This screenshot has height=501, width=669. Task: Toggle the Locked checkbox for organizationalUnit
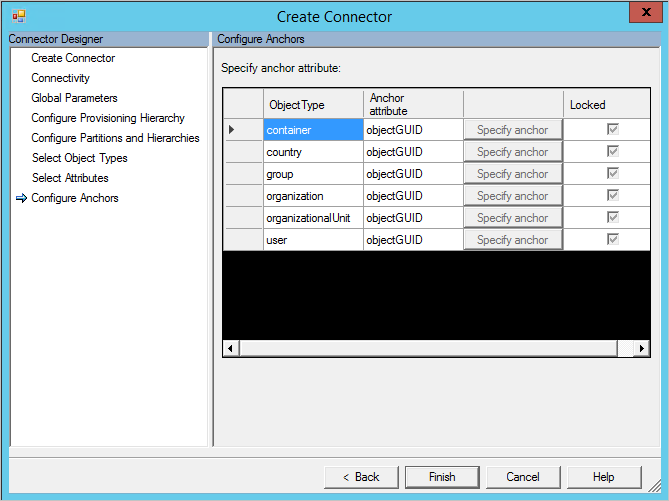click(x=613, y=217)
